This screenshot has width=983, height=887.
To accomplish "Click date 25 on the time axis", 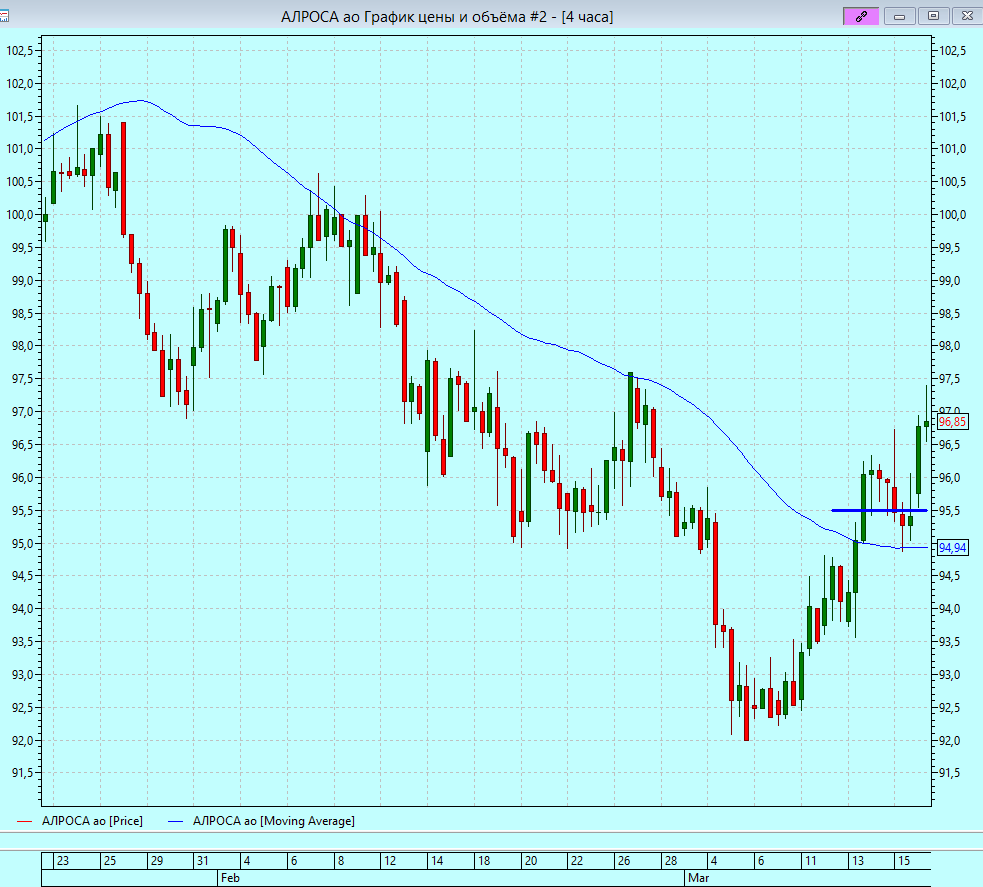I will [x=110, y=861].
